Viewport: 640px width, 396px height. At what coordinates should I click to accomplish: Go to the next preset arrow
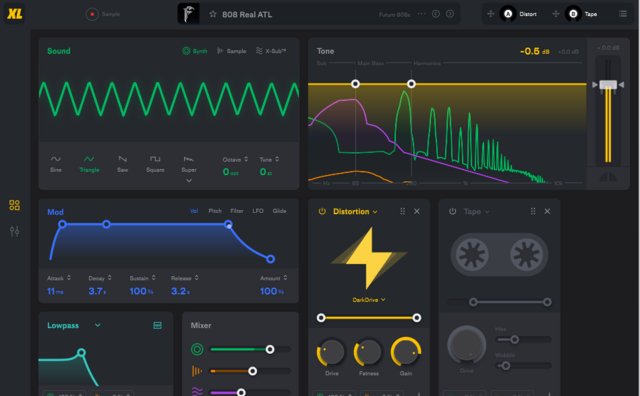click(450, 14)
